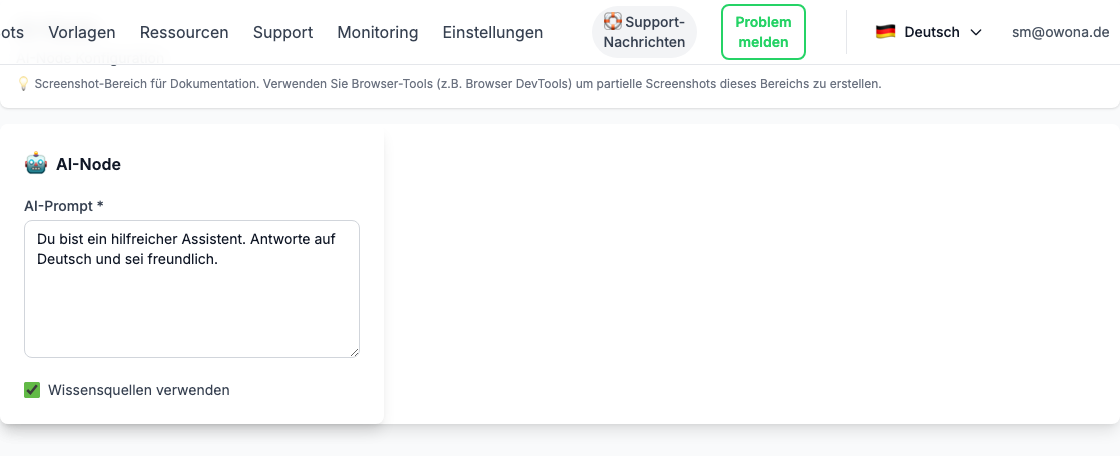Open the Deutsch language dropdown
This screenshot has height=456, width=1120.
tap(928, 32)
